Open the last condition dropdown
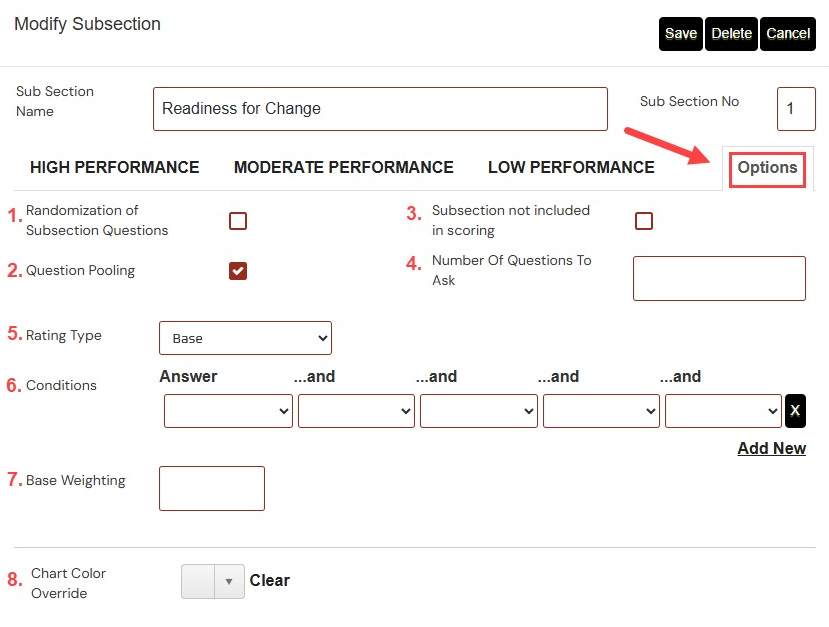829x627 pixels. pos(723,411)
